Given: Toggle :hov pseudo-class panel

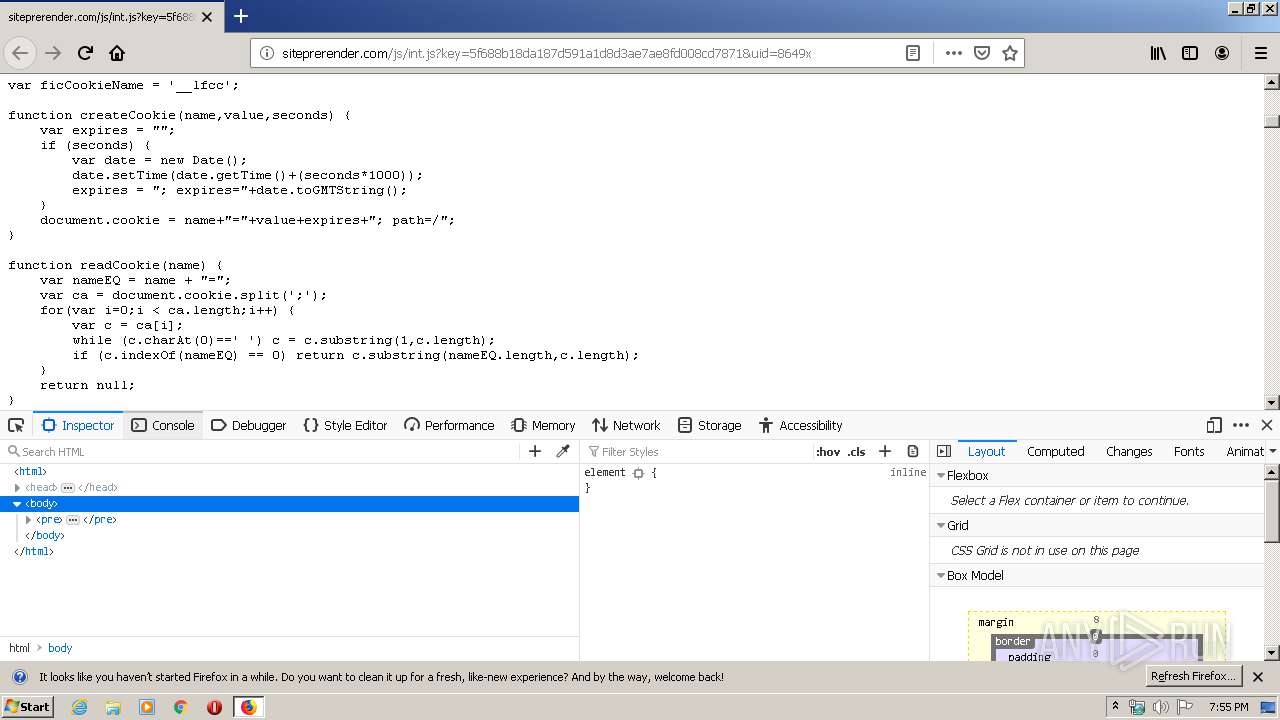Looking at the screenshot, I should click(828, 451).
